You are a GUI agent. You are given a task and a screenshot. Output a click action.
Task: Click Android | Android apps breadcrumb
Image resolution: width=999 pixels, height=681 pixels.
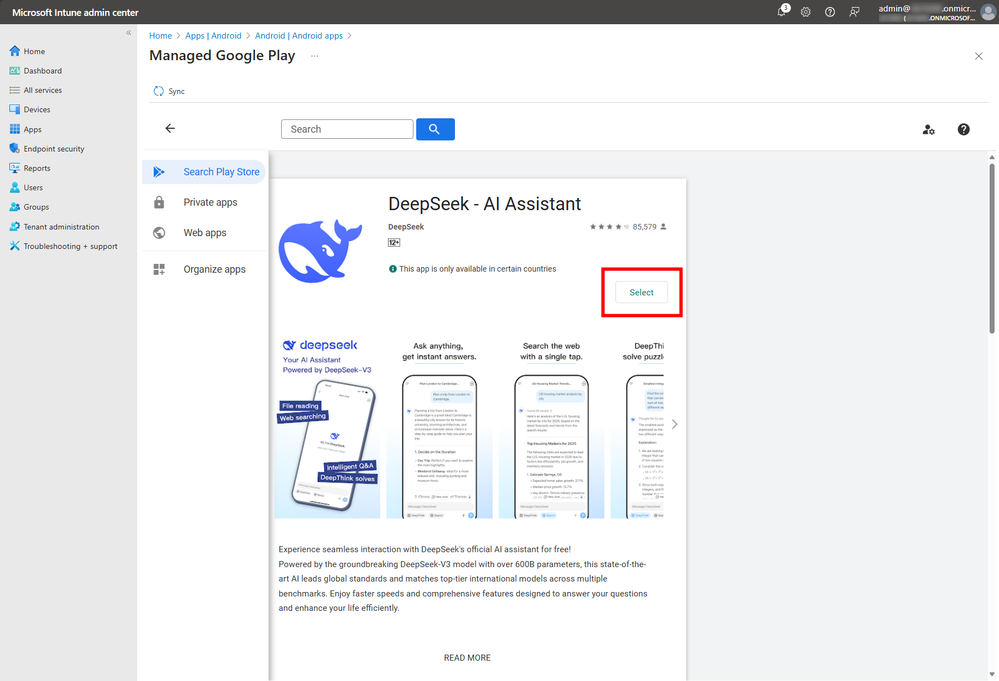[299, 36]
